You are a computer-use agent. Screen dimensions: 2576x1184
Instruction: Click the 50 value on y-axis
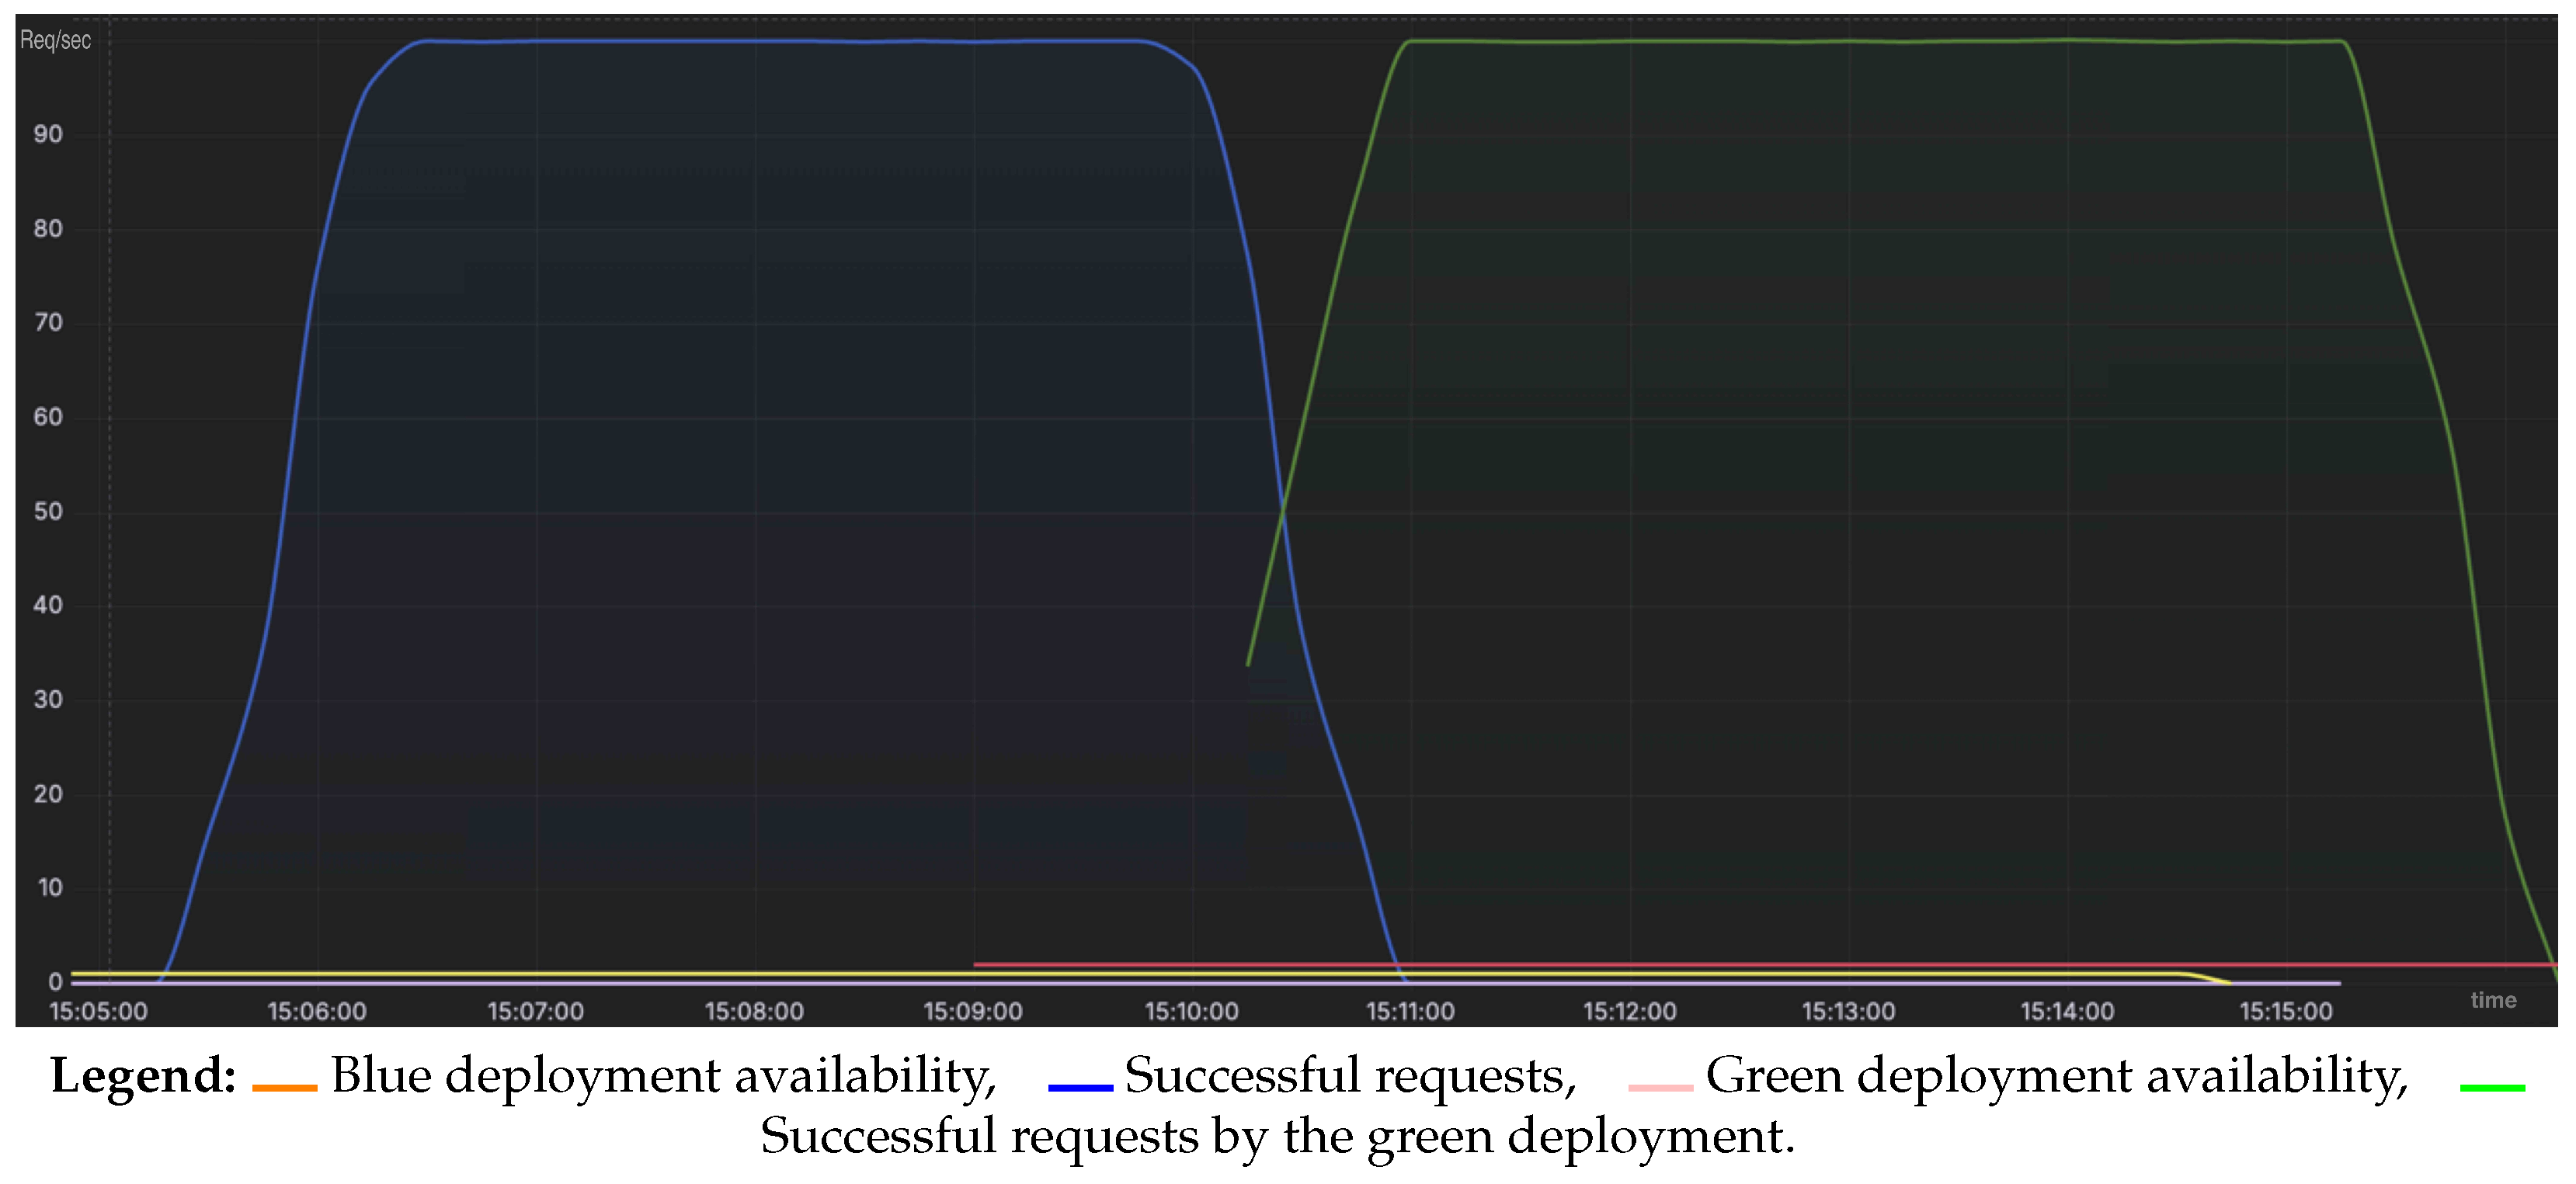pyautogui.click(x=48, y=511)
